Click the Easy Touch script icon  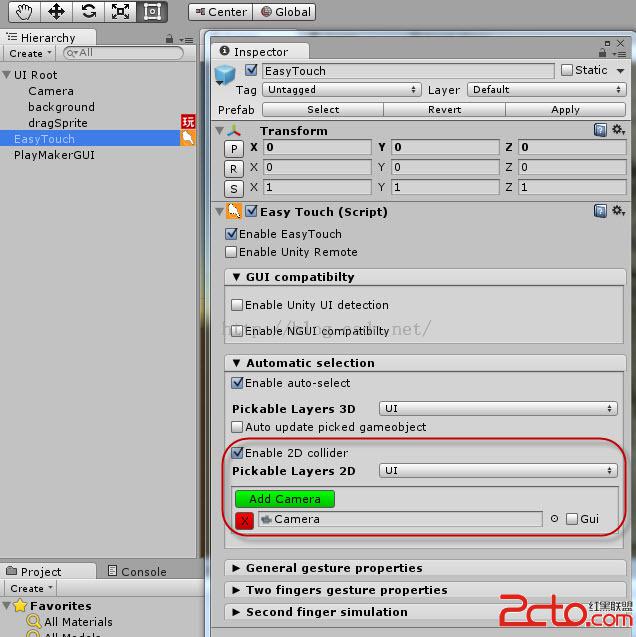point(234,211)
